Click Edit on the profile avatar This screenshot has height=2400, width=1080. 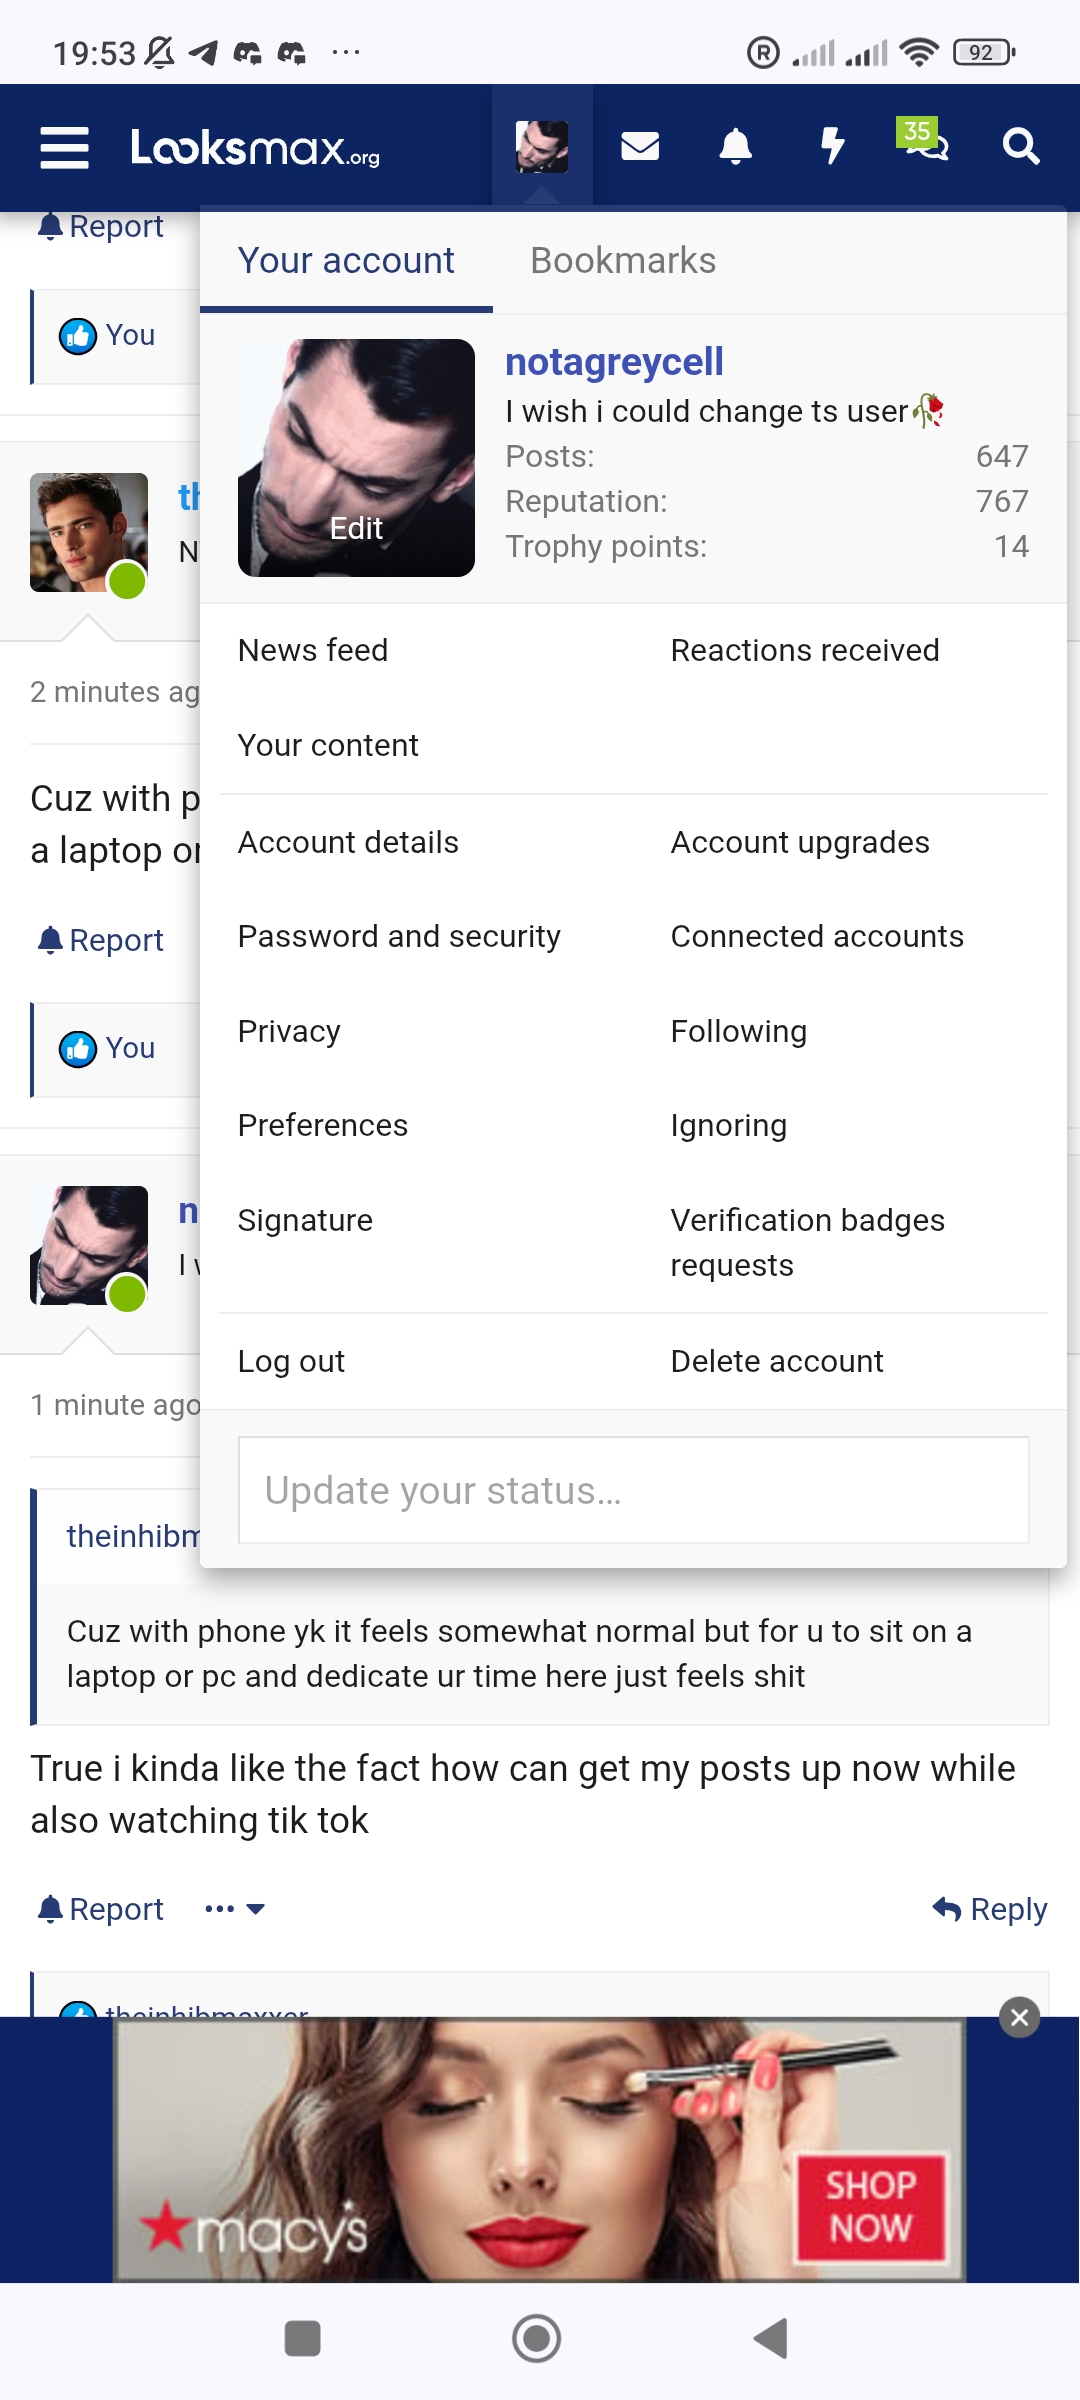pyautogui.click(x=357, y=527)
